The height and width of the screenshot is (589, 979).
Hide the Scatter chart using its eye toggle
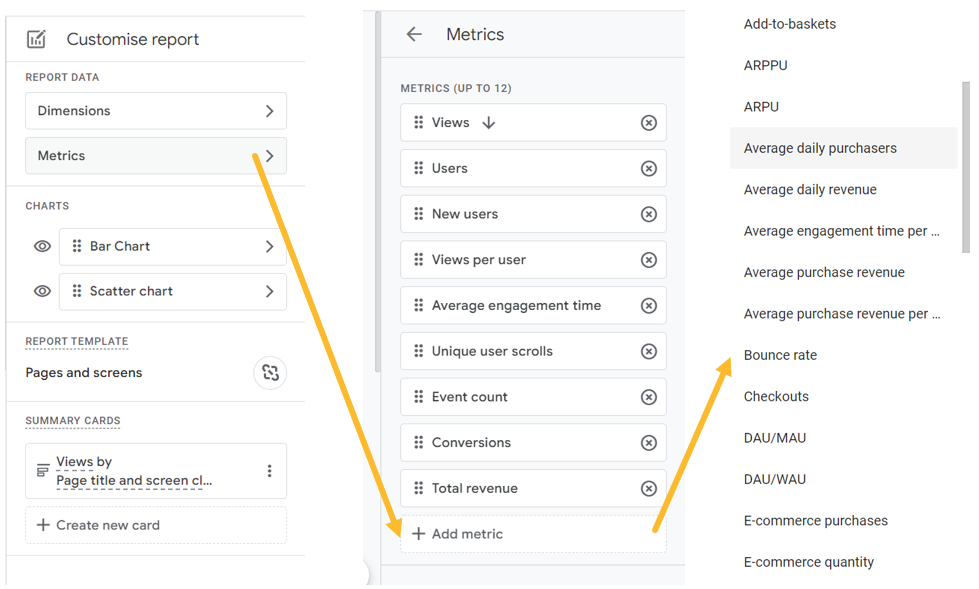pos(41,291)
